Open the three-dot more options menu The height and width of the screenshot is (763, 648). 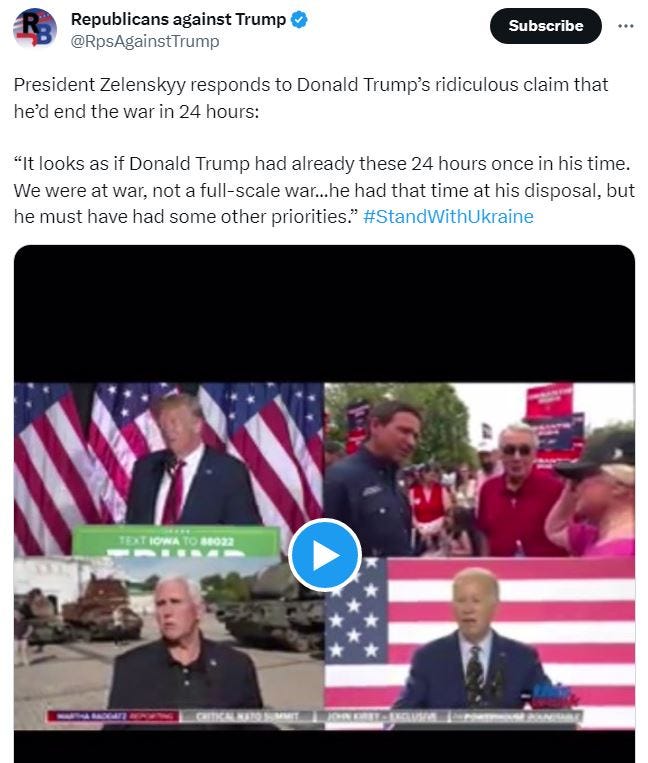tap(626, 26)
